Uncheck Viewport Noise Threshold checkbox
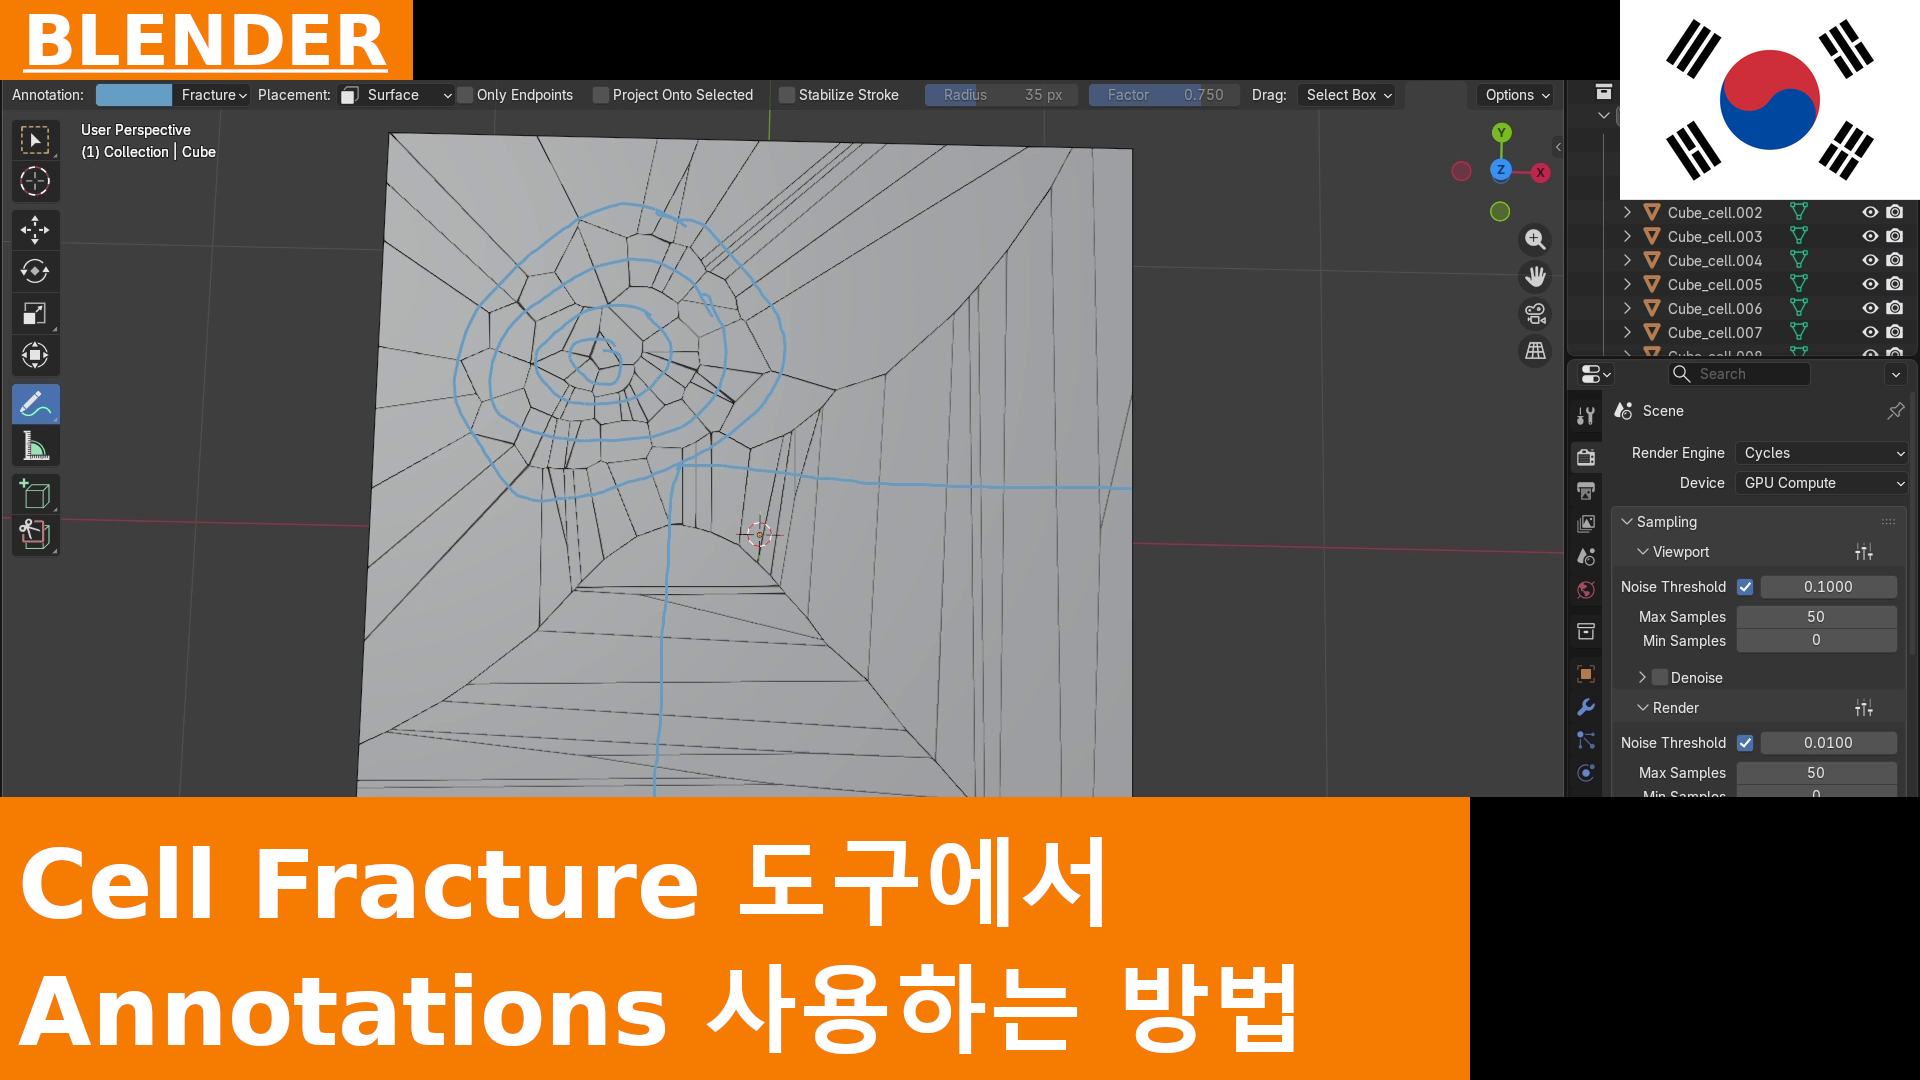1920x1080 pixels. point(1745,587)
